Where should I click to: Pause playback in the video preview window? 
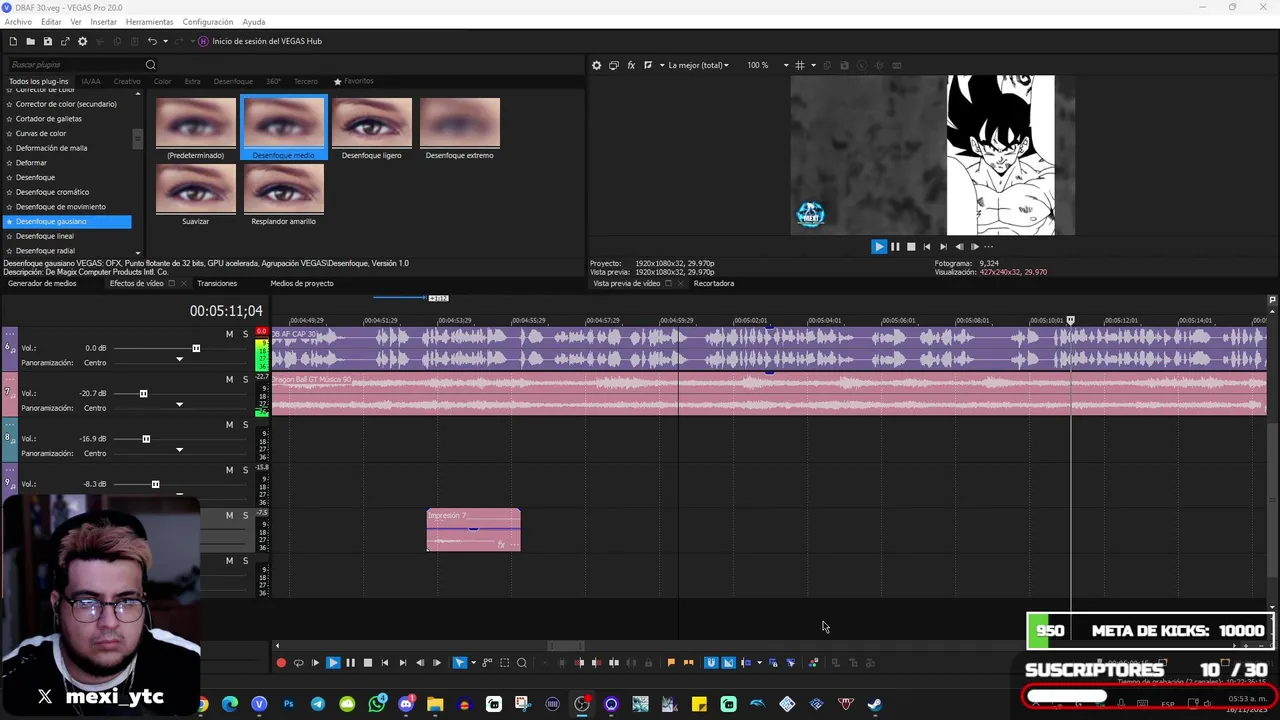[x=895, y=246]
